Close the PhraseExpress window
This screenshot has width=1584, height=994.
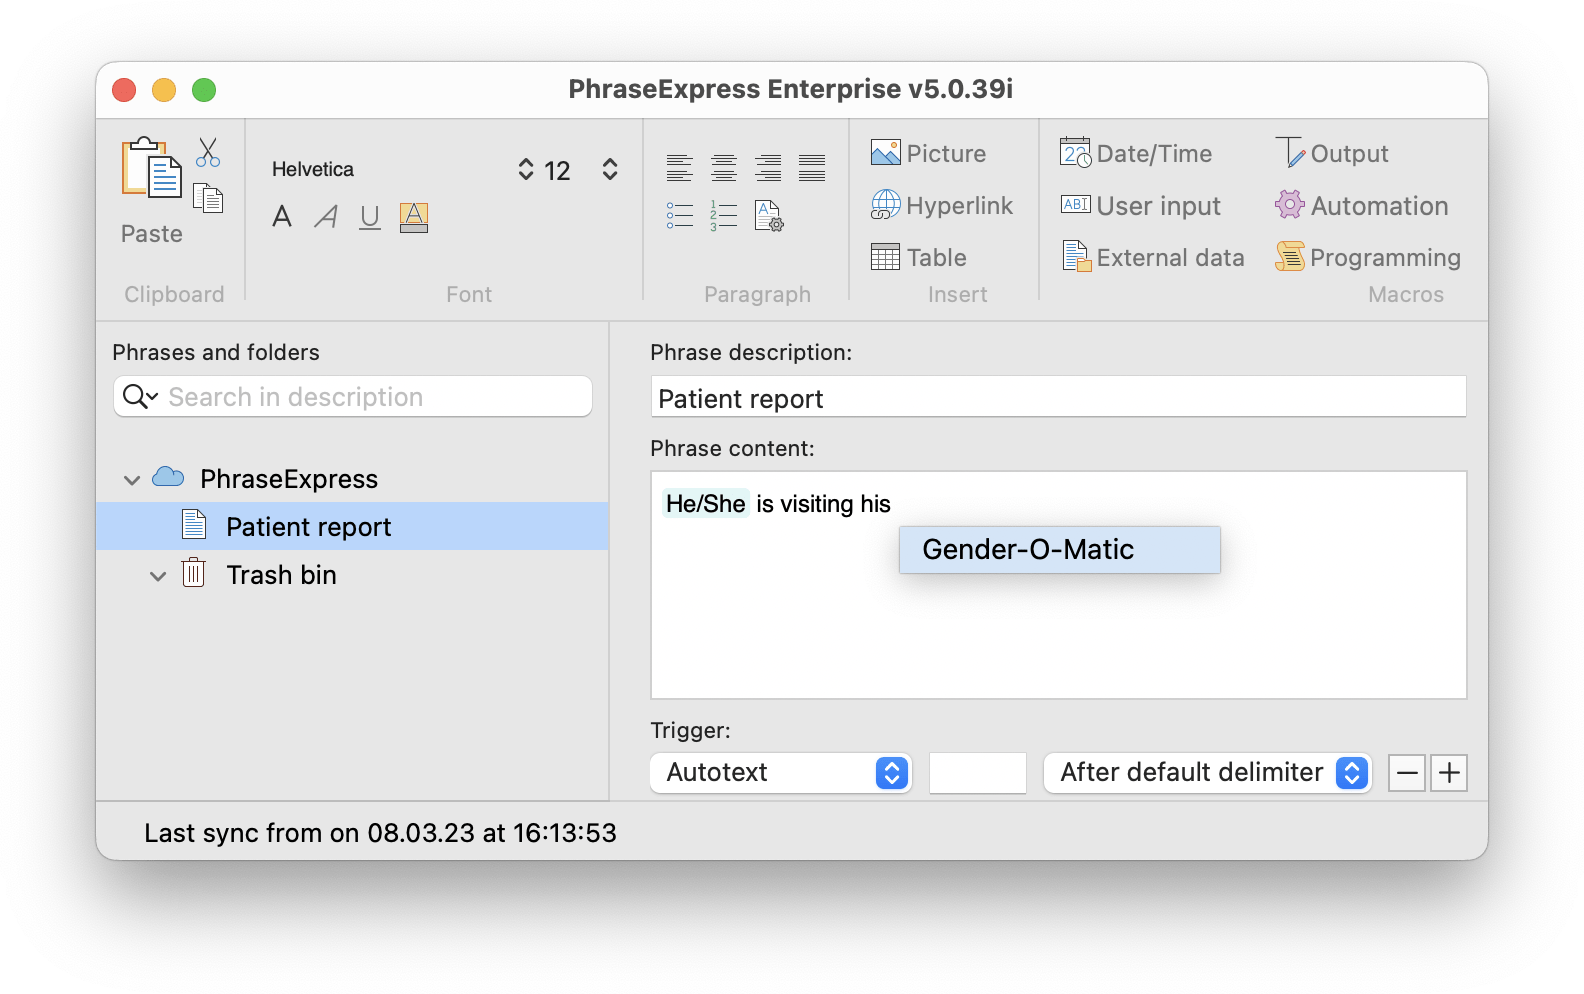[x=124, y=90]
